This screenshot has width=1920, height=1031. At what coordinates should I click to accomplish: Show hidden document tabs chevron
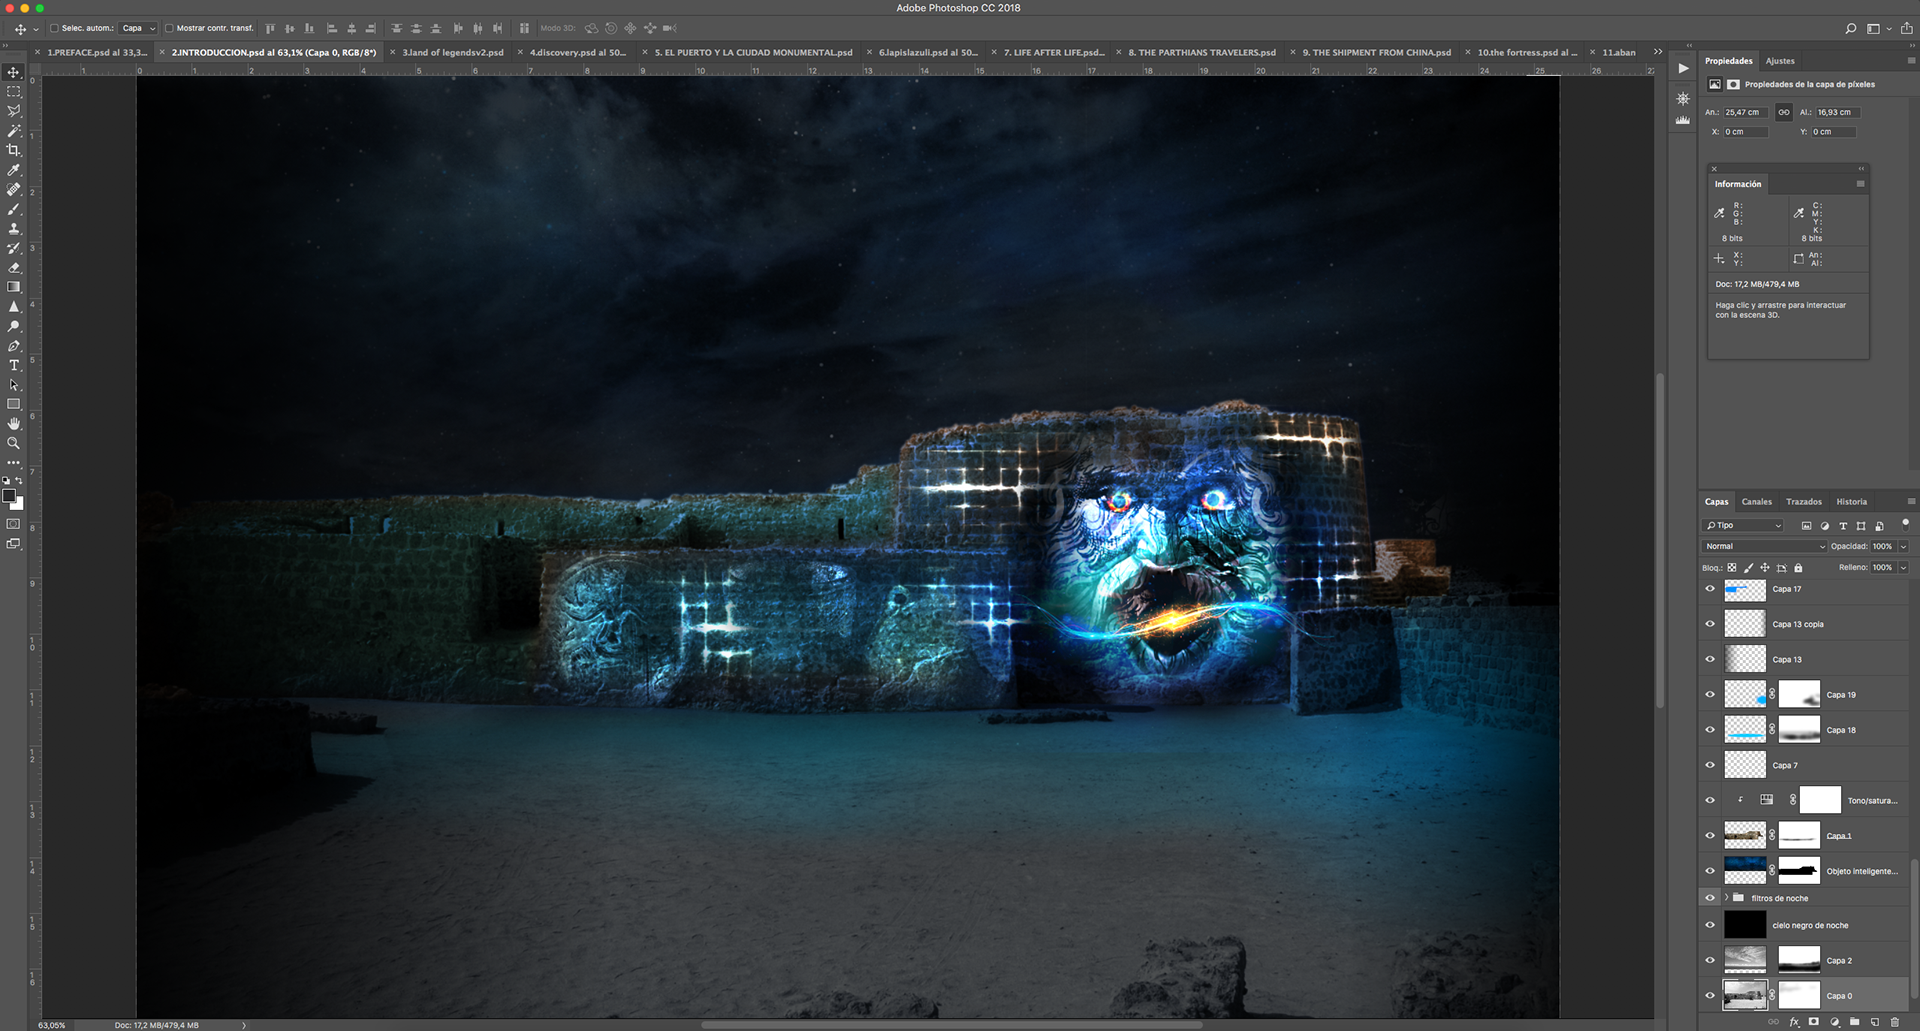tap(1658, 52)
